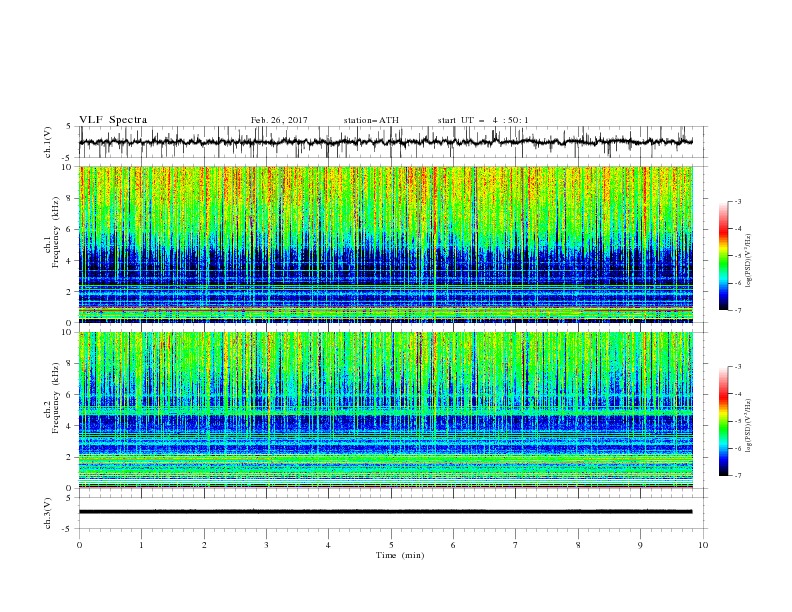Click the ch.1 voltage waveform trace
Image resolution: width=792 pixels, height=612 pixels.
click(386, 142)
